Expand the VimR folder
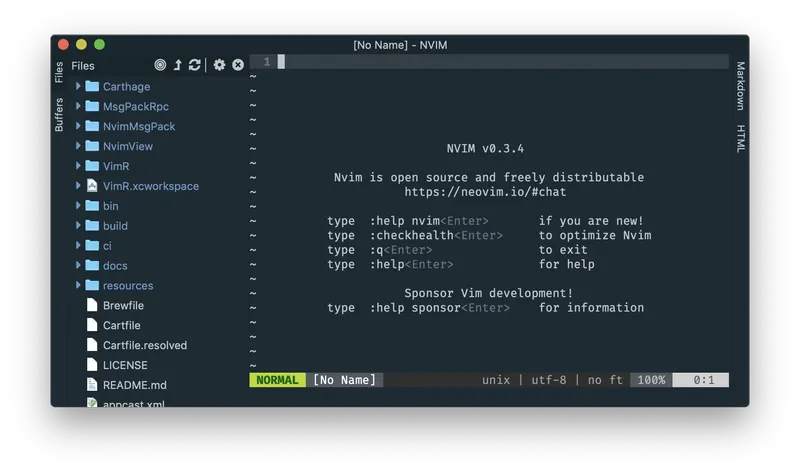Screen dimensions: 800x474 tap(78, 166)
